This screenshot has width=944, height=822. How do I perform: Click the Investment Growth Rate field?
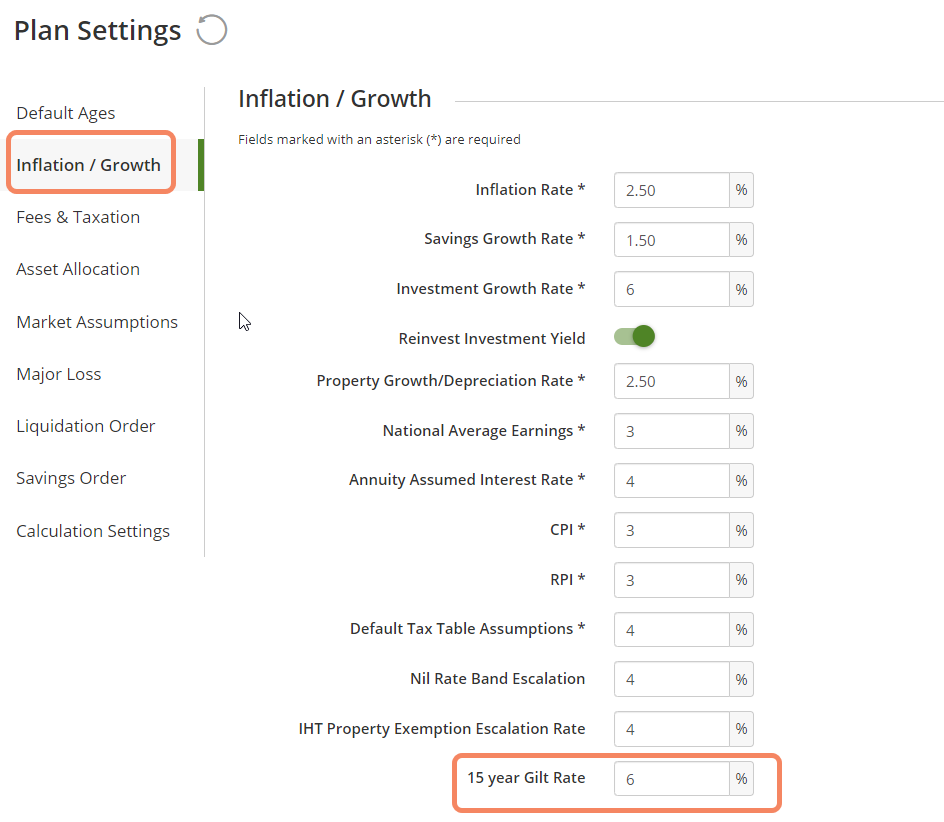pos(672,289)
